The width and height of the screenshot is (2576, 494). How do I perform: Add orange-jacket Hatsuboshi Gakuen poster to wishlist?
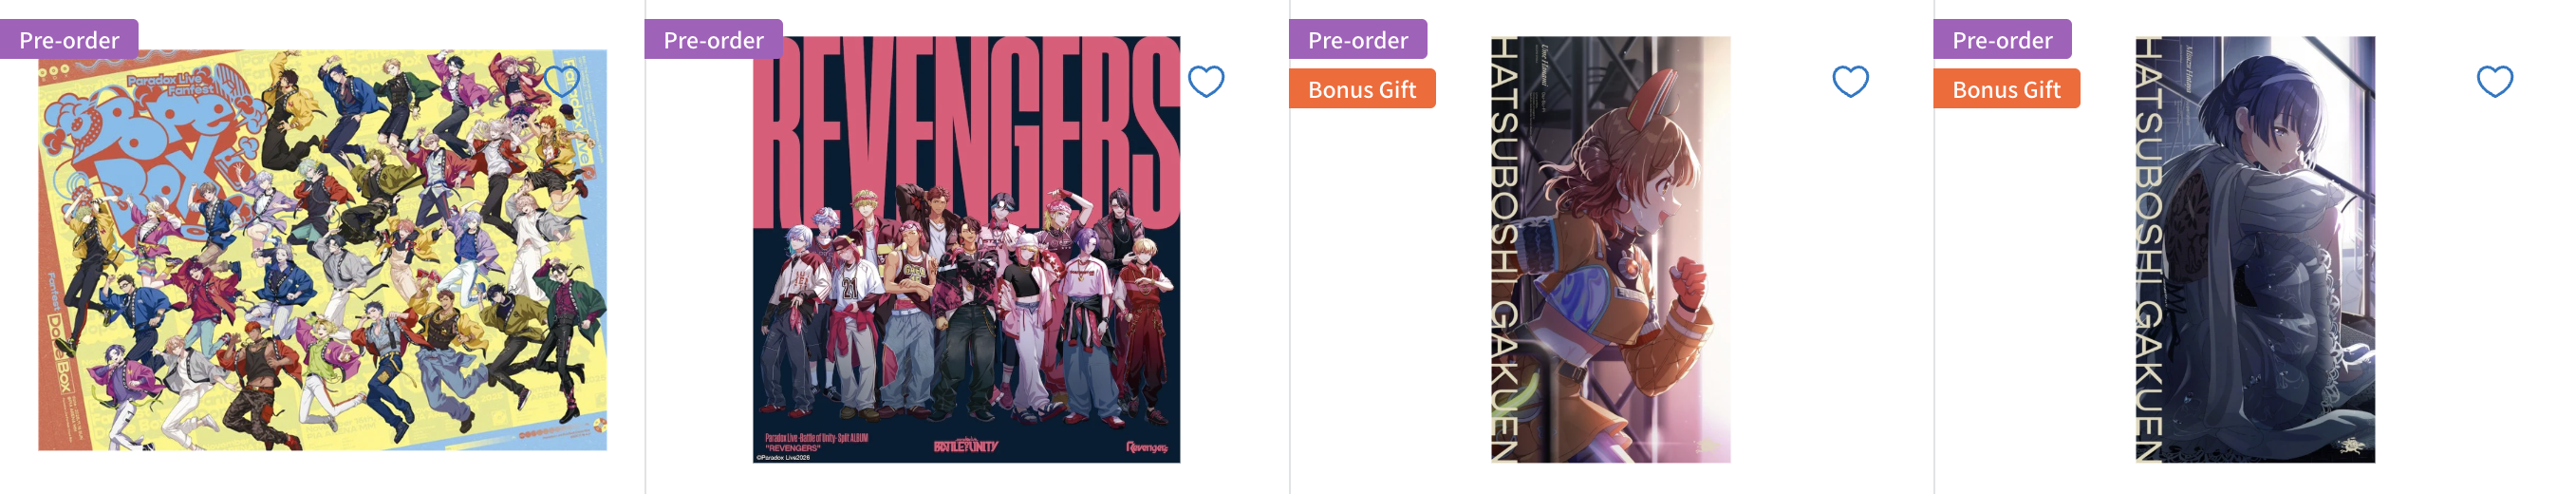pos(1850,81)
